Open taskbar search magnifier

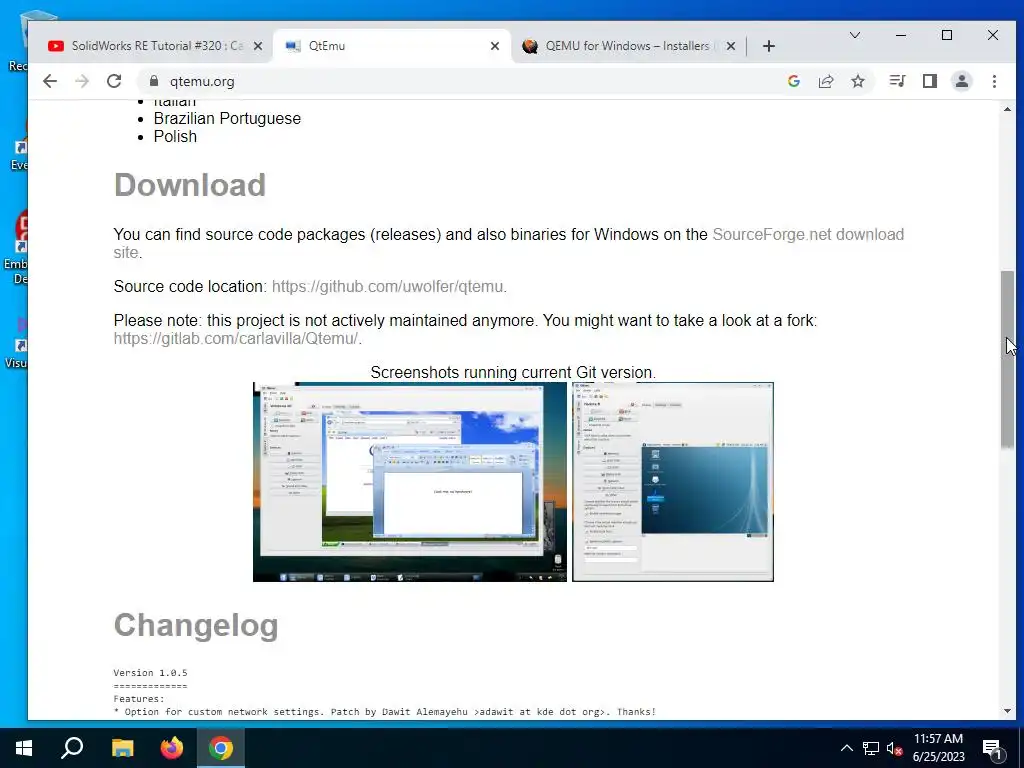[72, 748]
